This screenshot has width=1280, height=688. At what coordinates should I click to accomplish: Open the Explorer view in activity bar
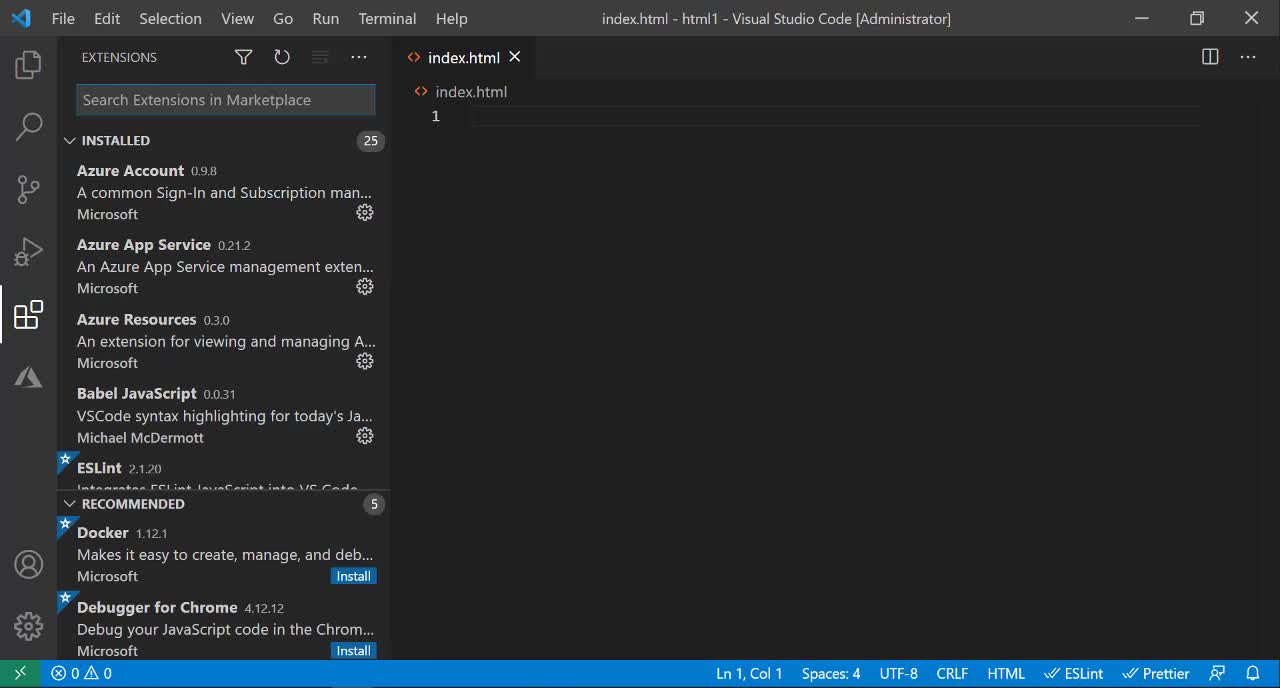tap(28, 66)
